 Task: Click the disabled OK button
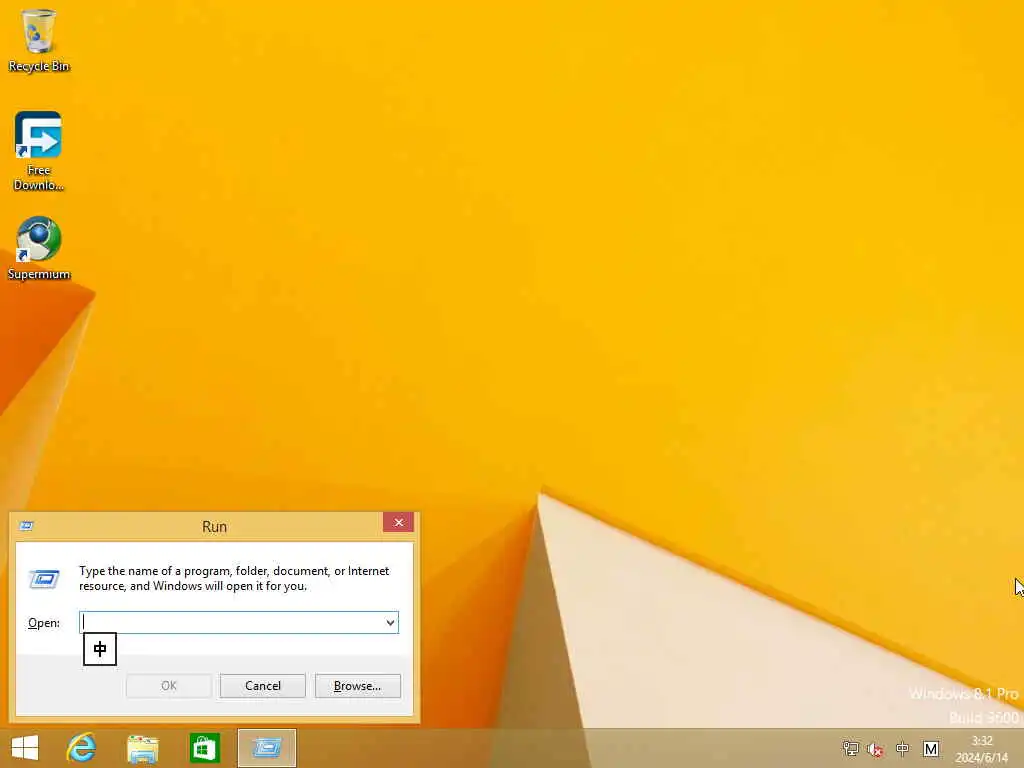(x=168, y=686)
